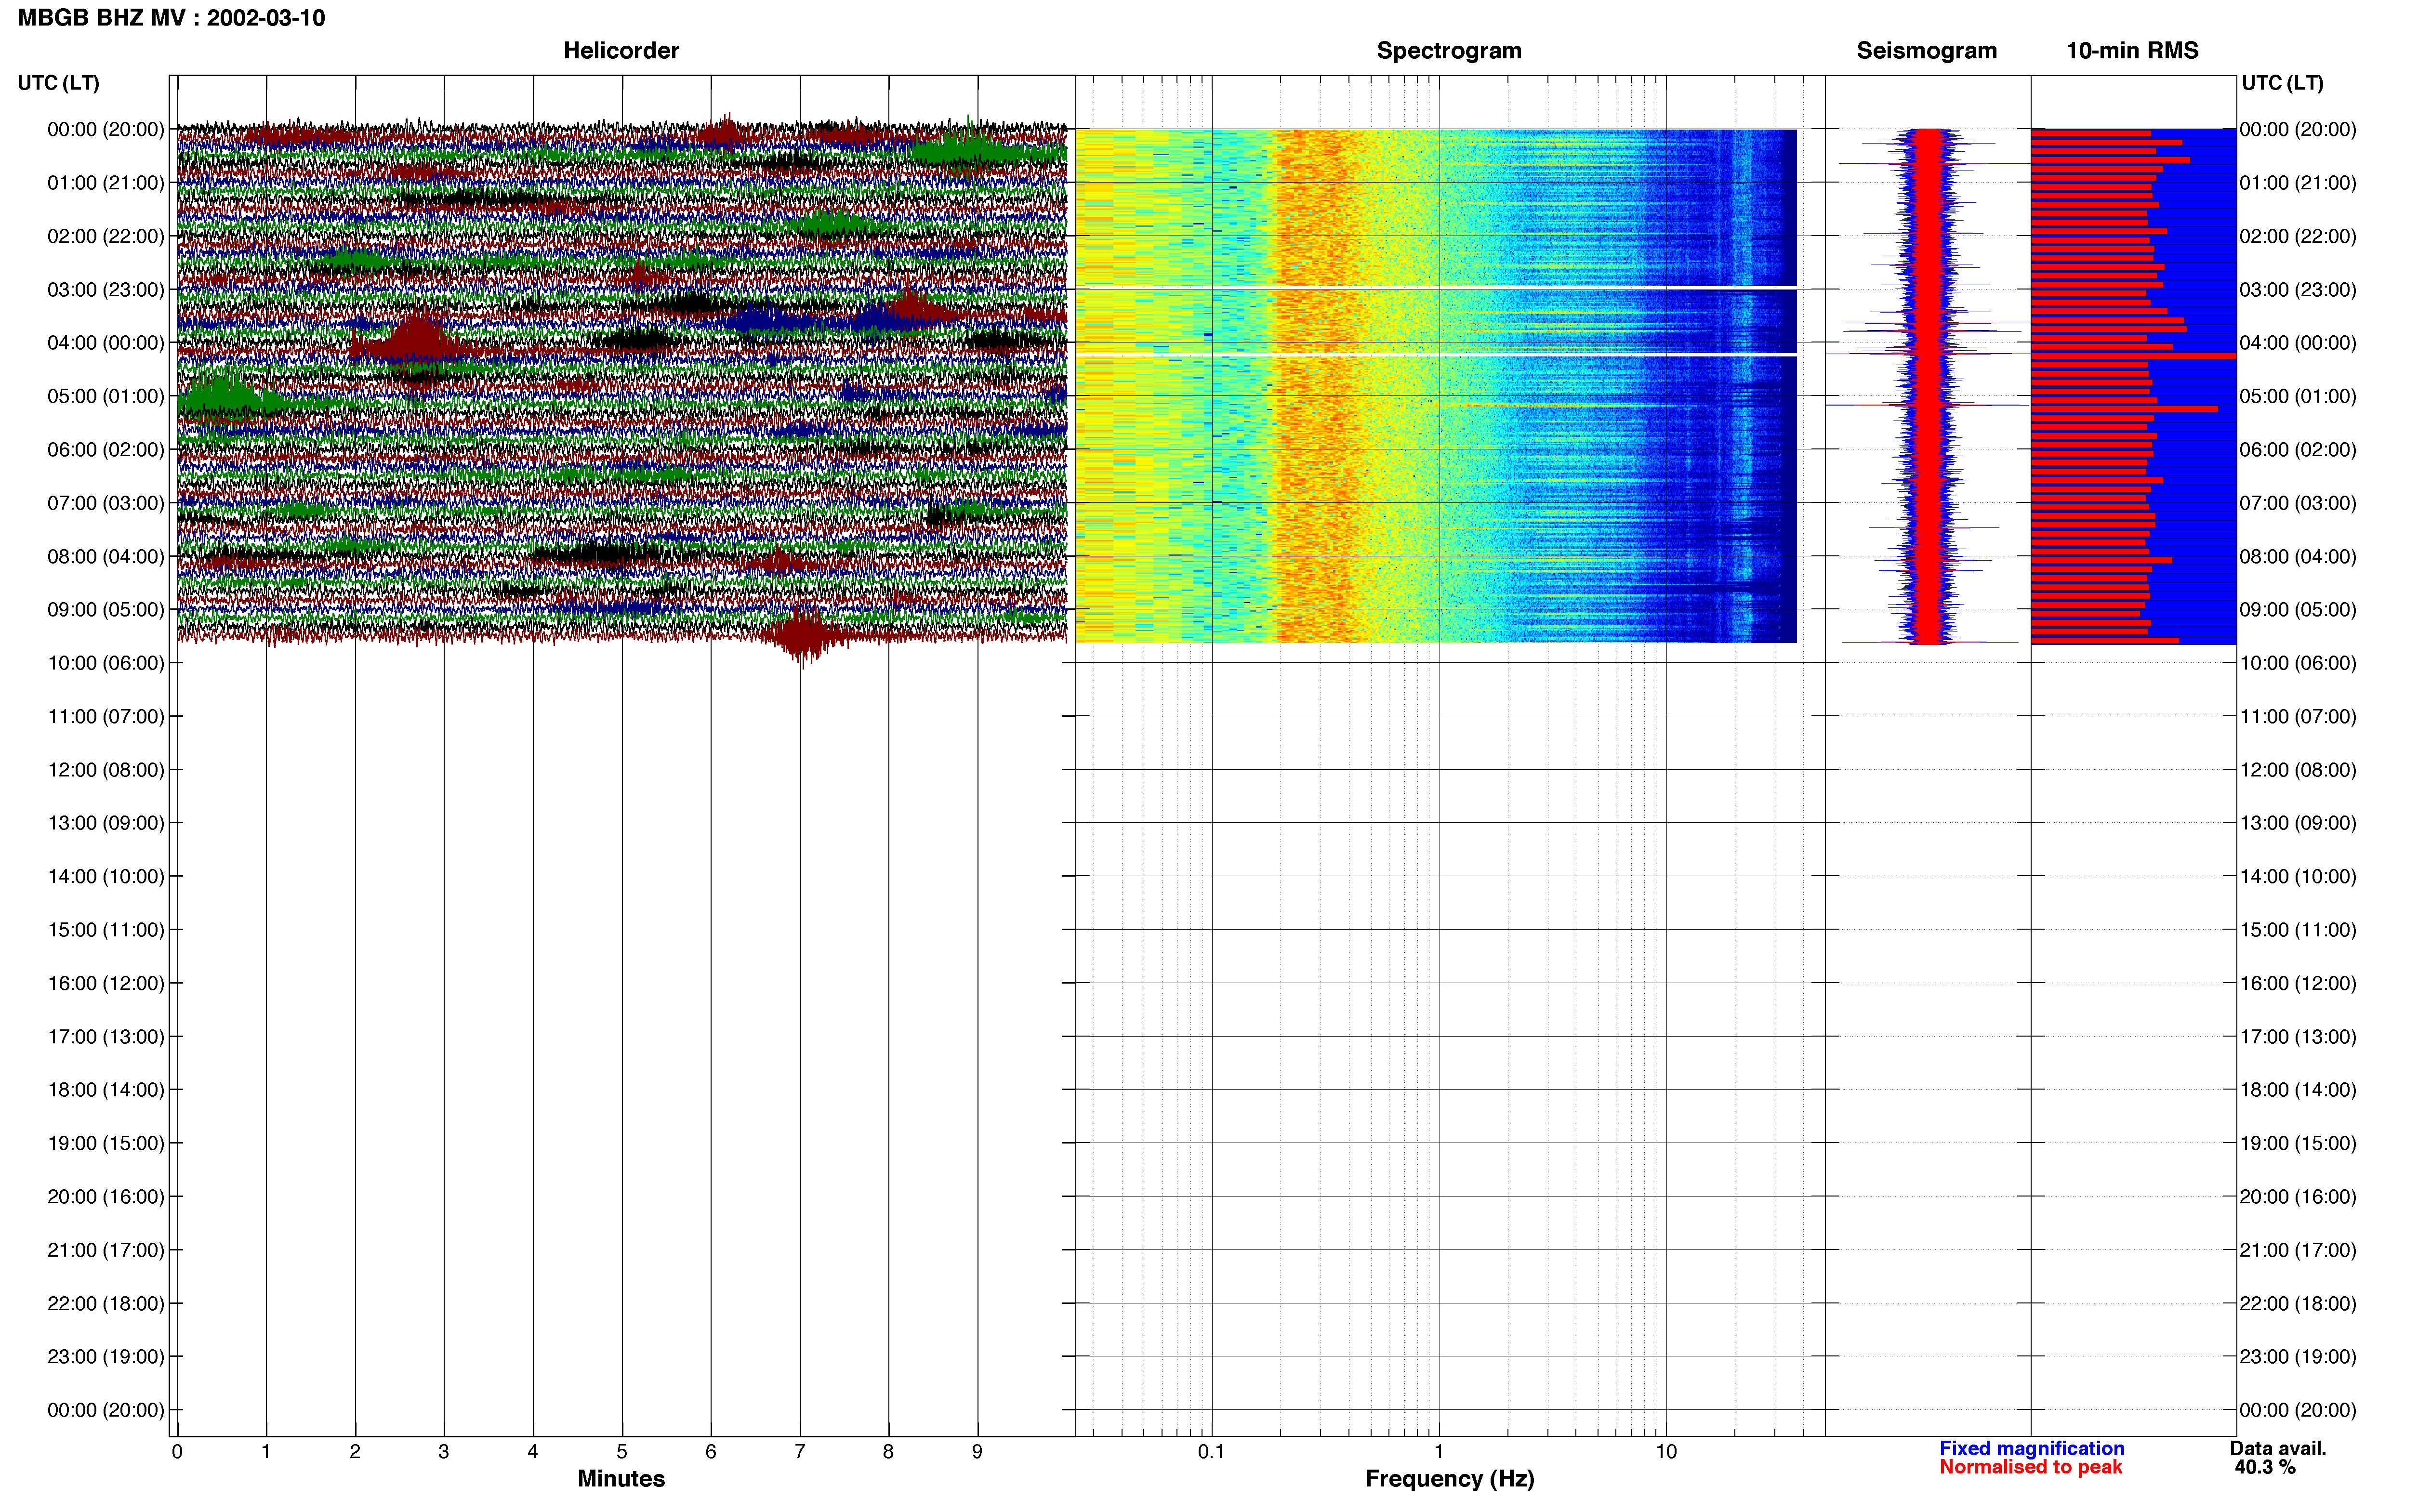The width and height of the screenshot is (2418, 1512).
Task: Click the left '07:00 (03:00)' time label
Action: (106, 503)
